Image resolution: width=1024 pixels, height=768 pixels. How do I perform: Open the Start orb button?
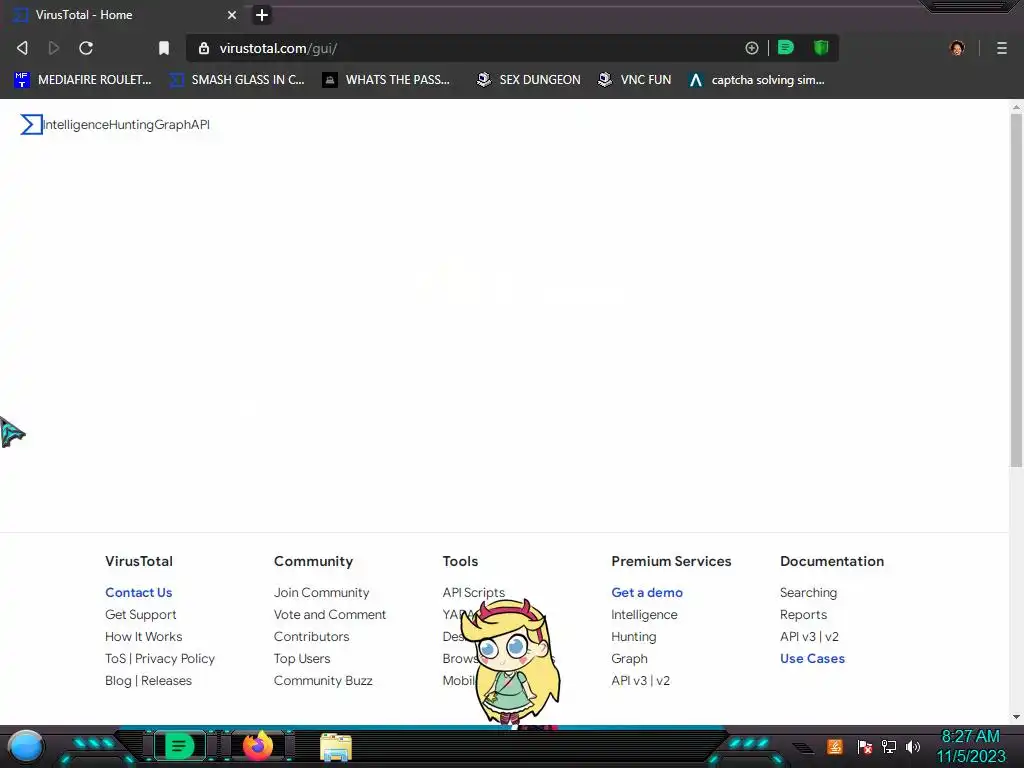pos(25,747)
